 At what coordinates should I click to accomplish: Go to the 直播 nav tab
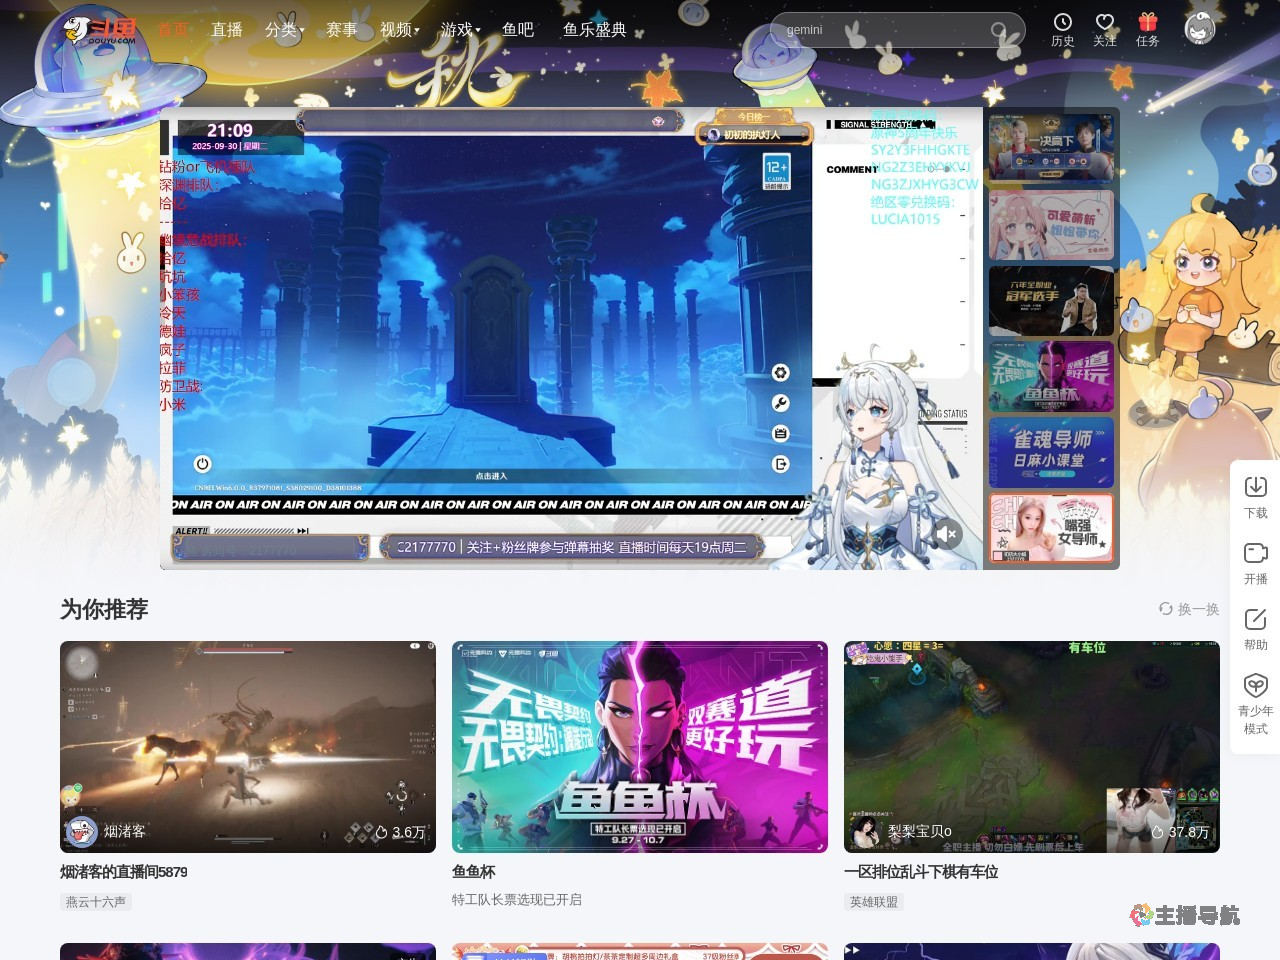tap(227, 30)
